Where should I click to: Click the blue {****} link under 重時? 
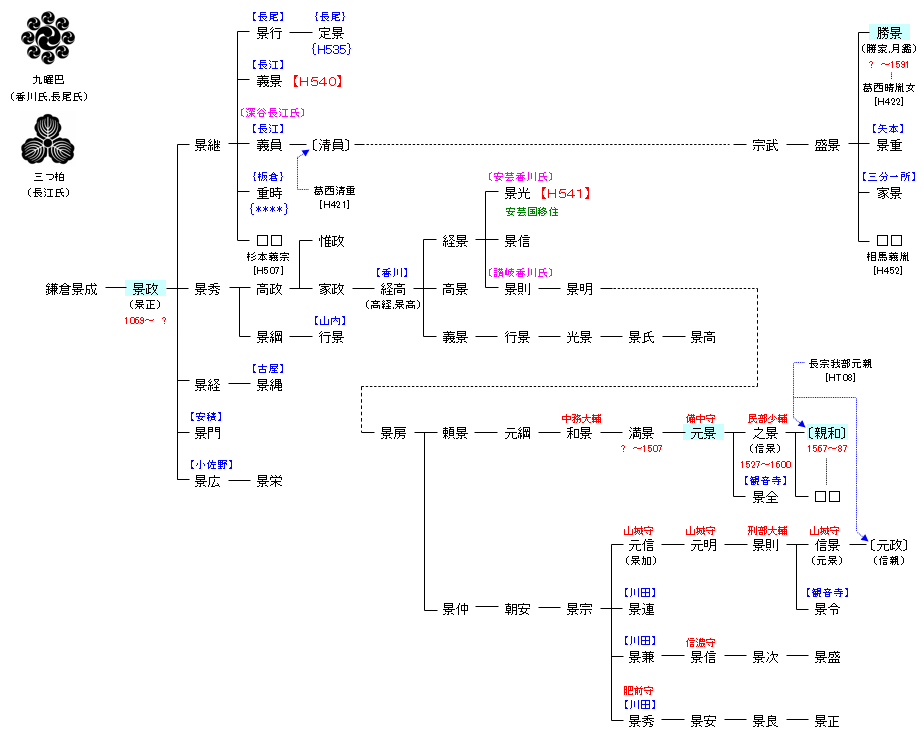268,209
